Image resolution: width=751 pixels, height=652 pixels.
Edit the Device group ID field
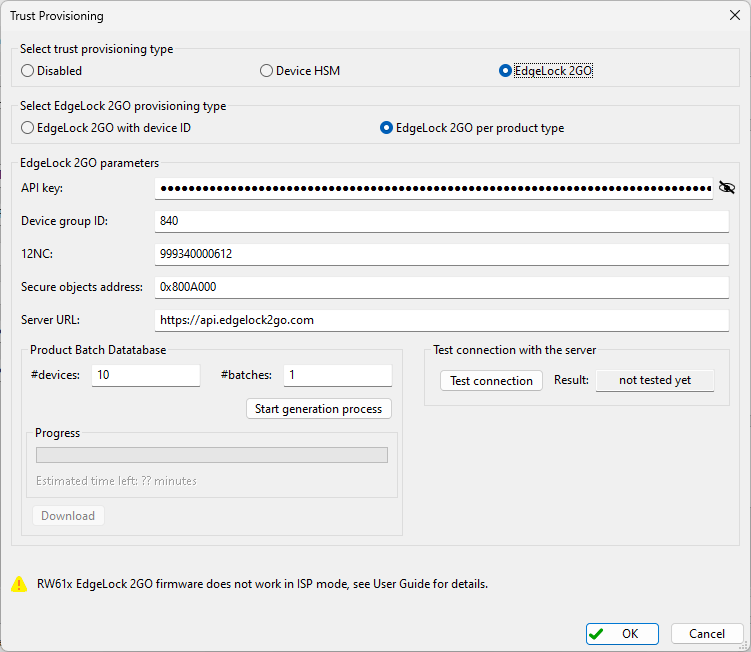pos(441,221)
